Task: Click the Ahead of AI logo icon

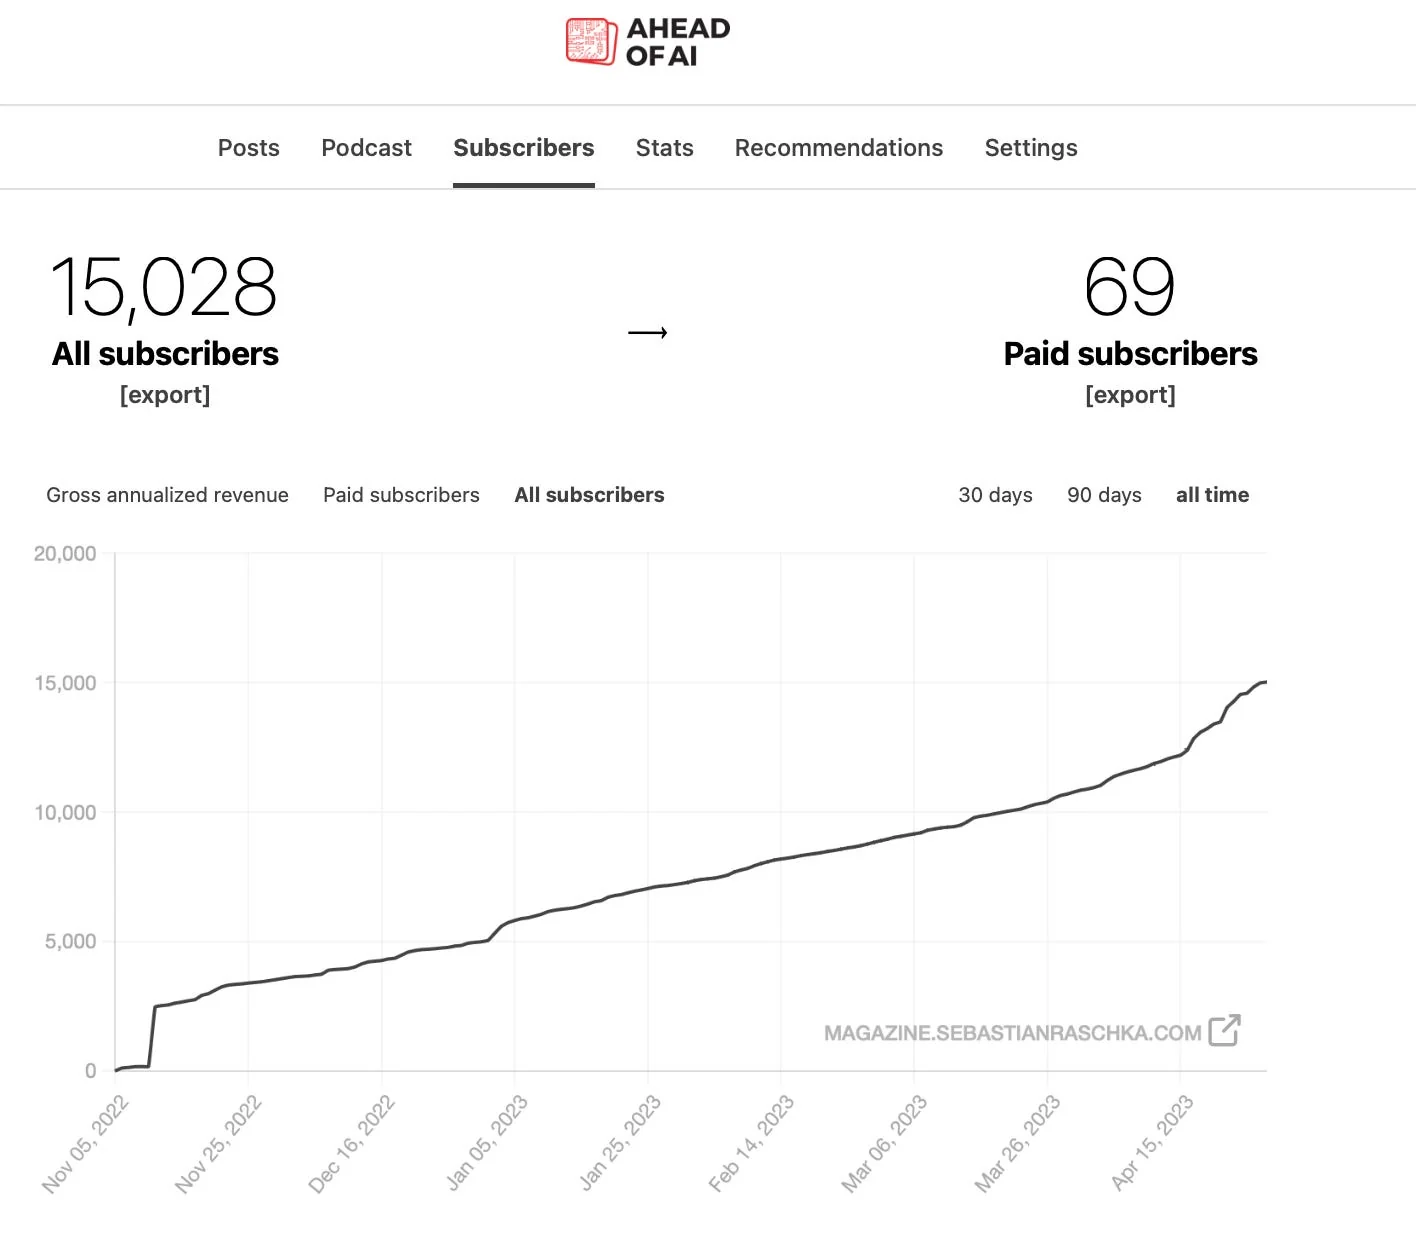Action: [591, 41]
